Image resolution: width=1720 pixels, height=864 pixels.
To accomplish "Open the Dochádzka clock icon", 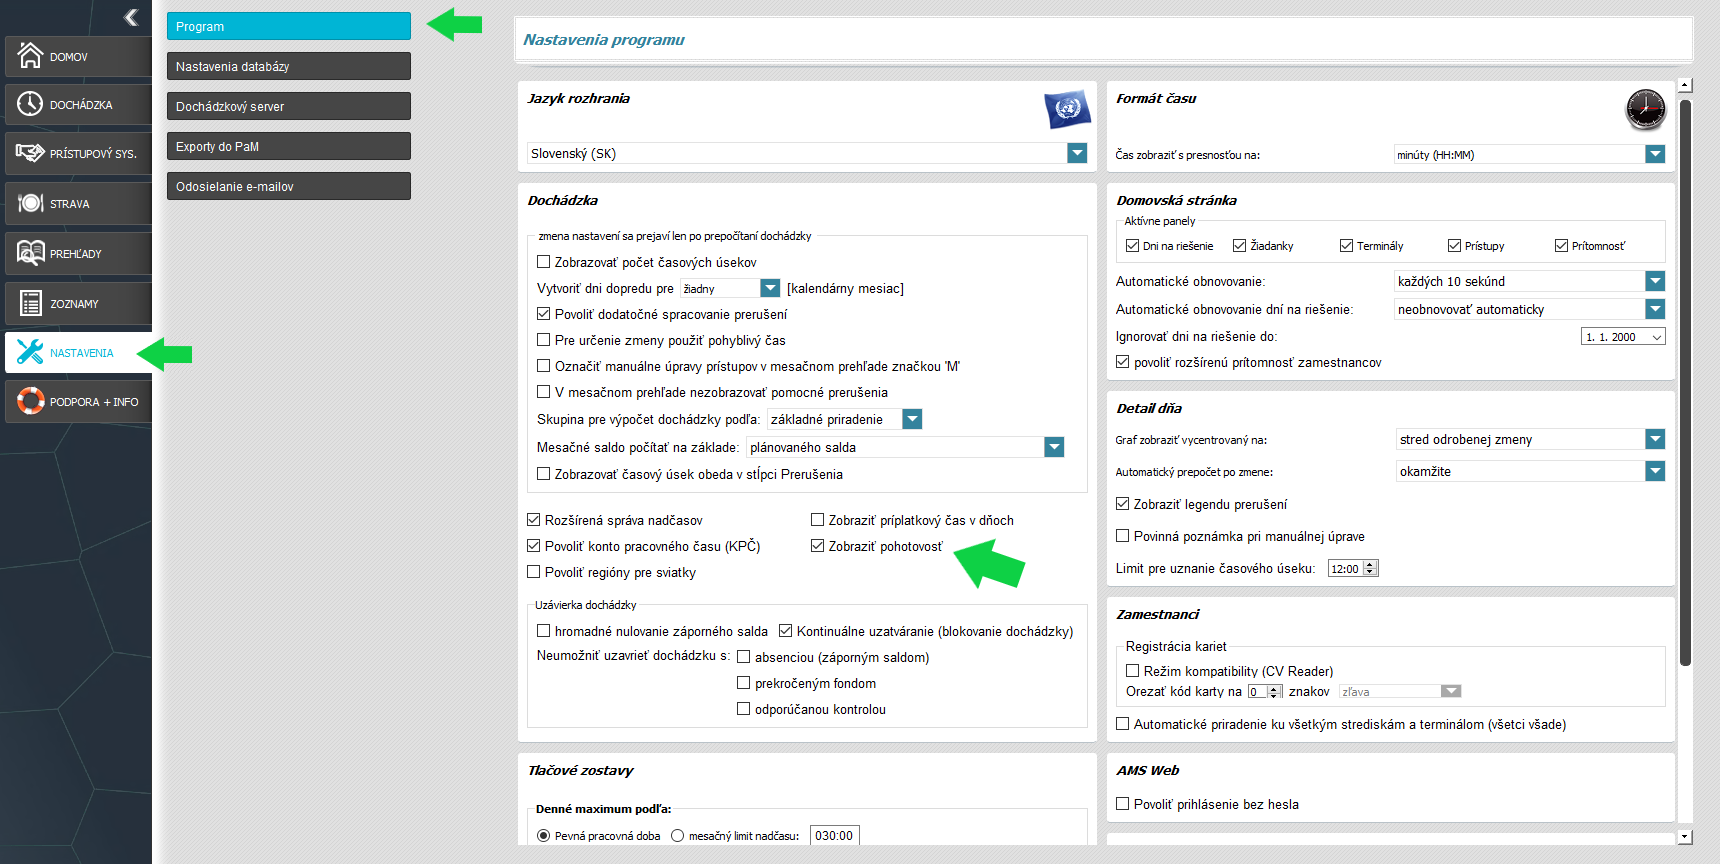I will 30,104.
